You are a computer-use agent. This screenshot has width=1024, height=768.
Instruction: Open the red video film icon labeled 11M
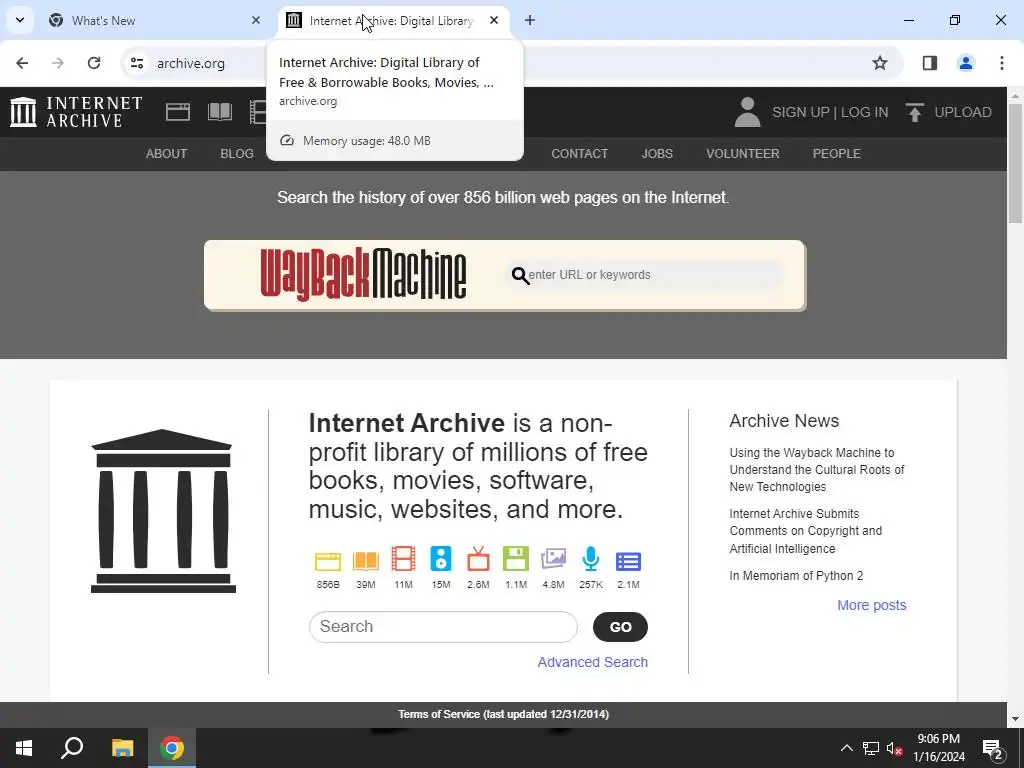click(x=403, y=560)
